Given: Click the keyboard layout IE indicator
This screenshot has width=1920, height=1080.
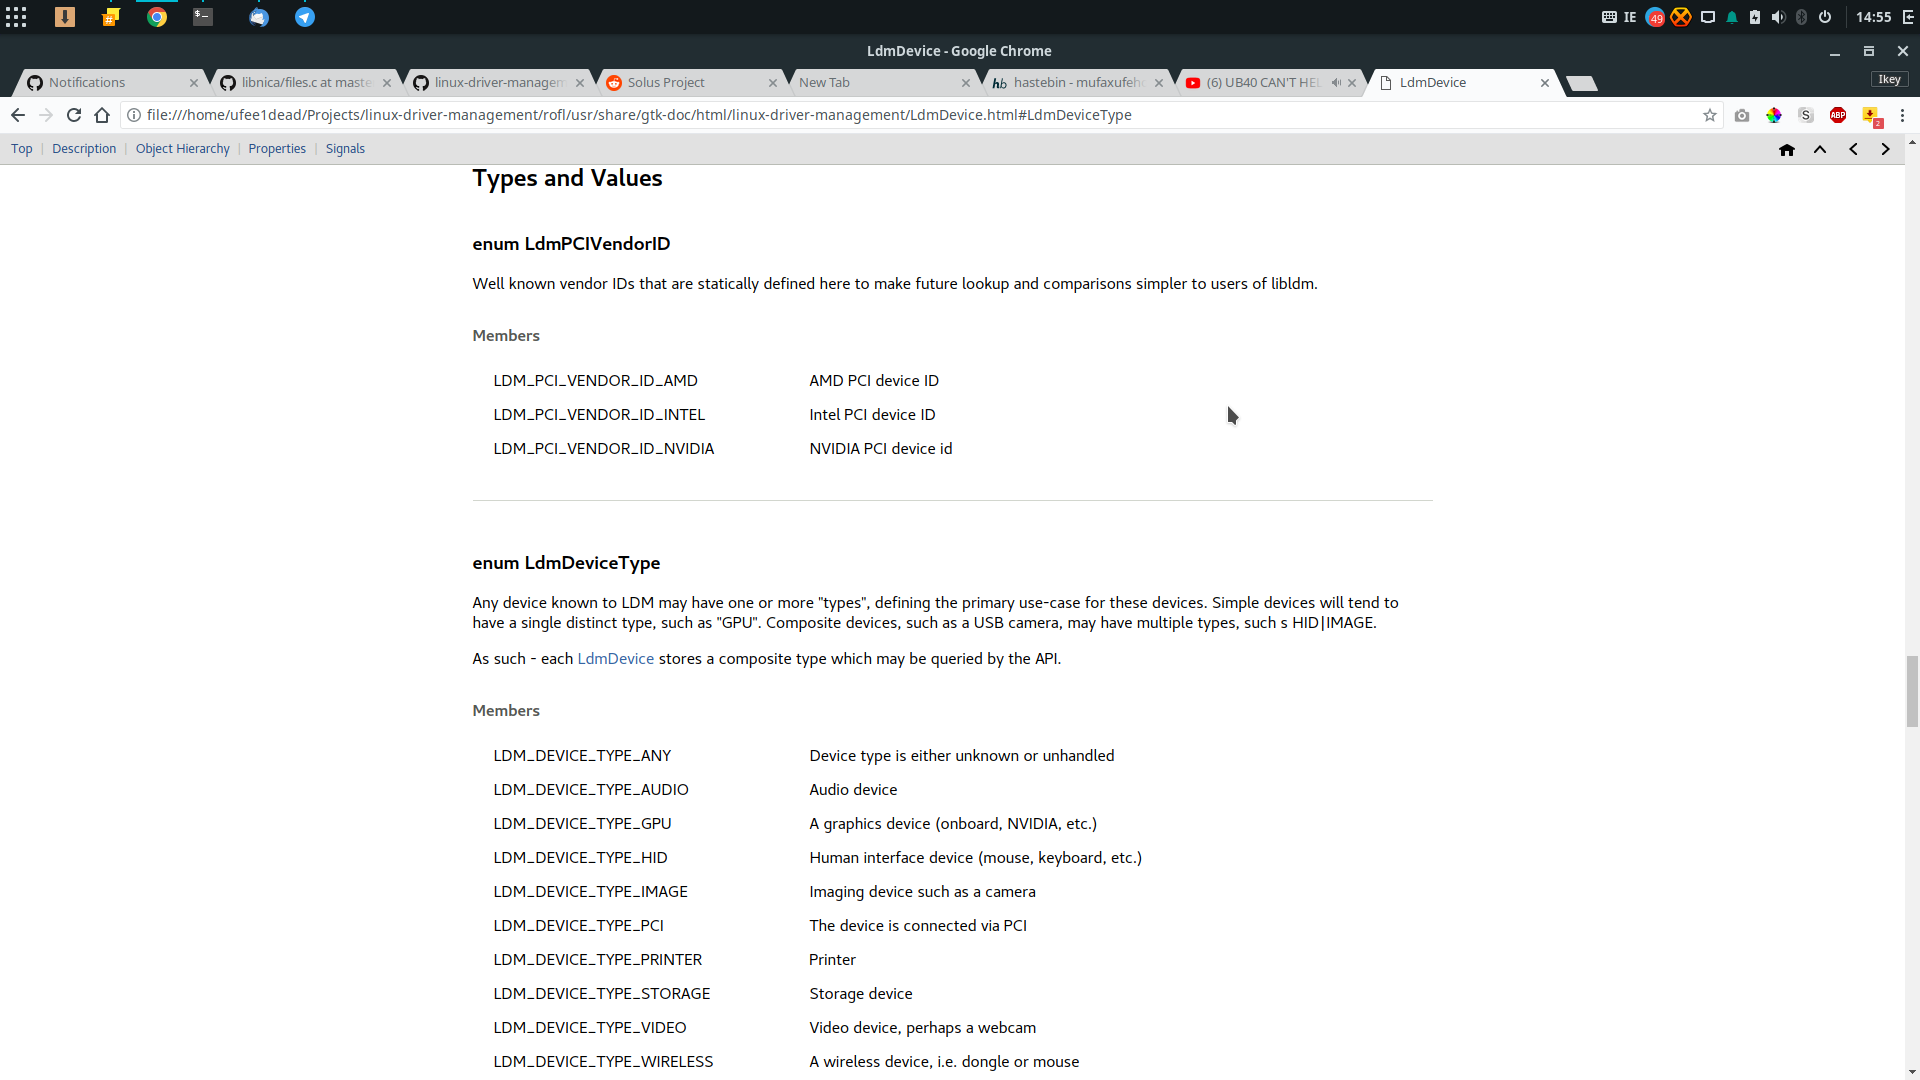Looking at the screenshot, I should (1630, 17).
